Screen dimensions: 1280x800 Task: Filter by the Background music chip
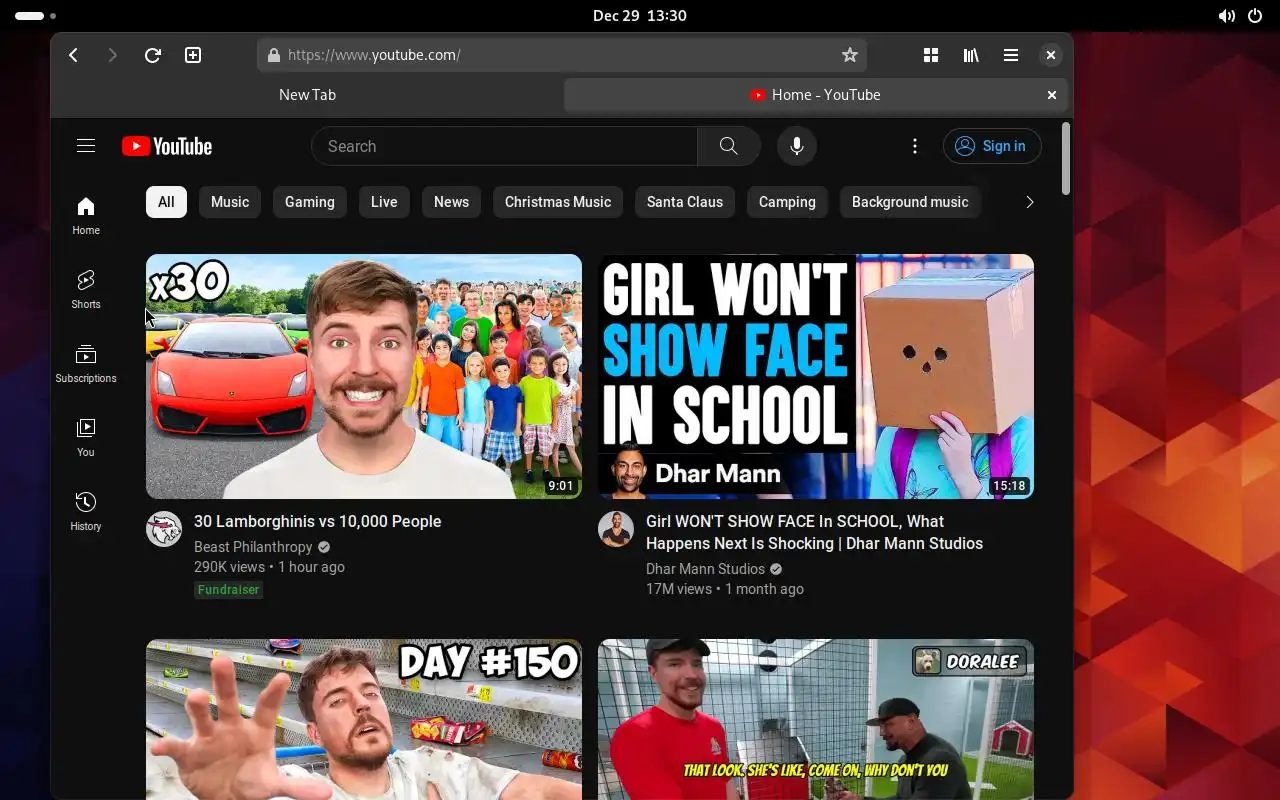910,202
